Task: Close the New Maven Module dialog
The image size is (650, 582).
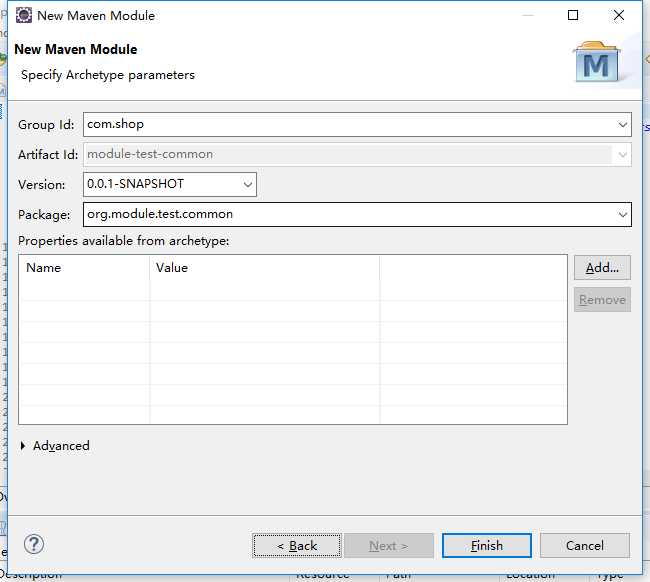Action: (x=618, y=15)
